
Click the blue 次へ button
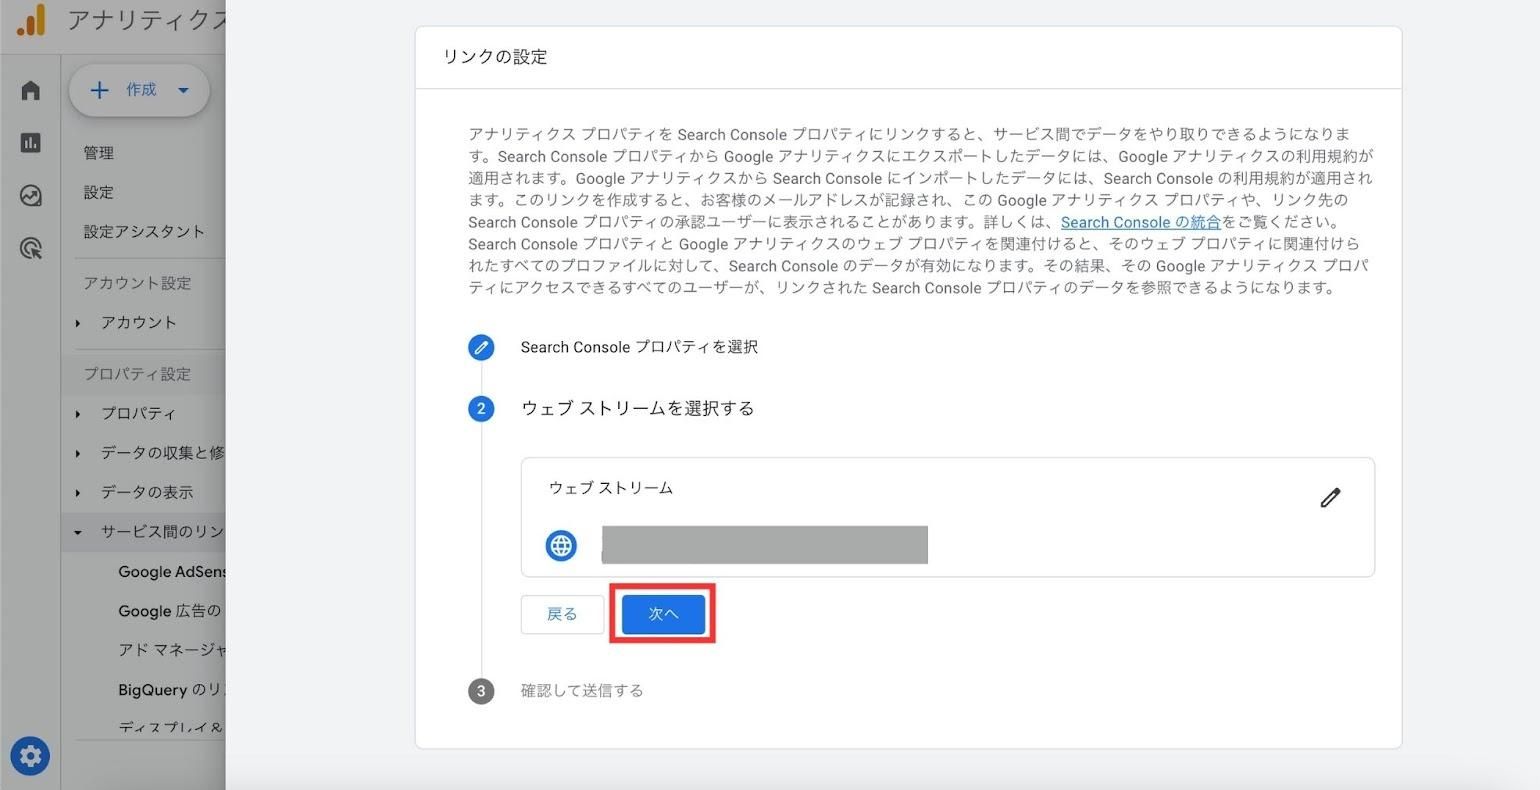point(663,614)
